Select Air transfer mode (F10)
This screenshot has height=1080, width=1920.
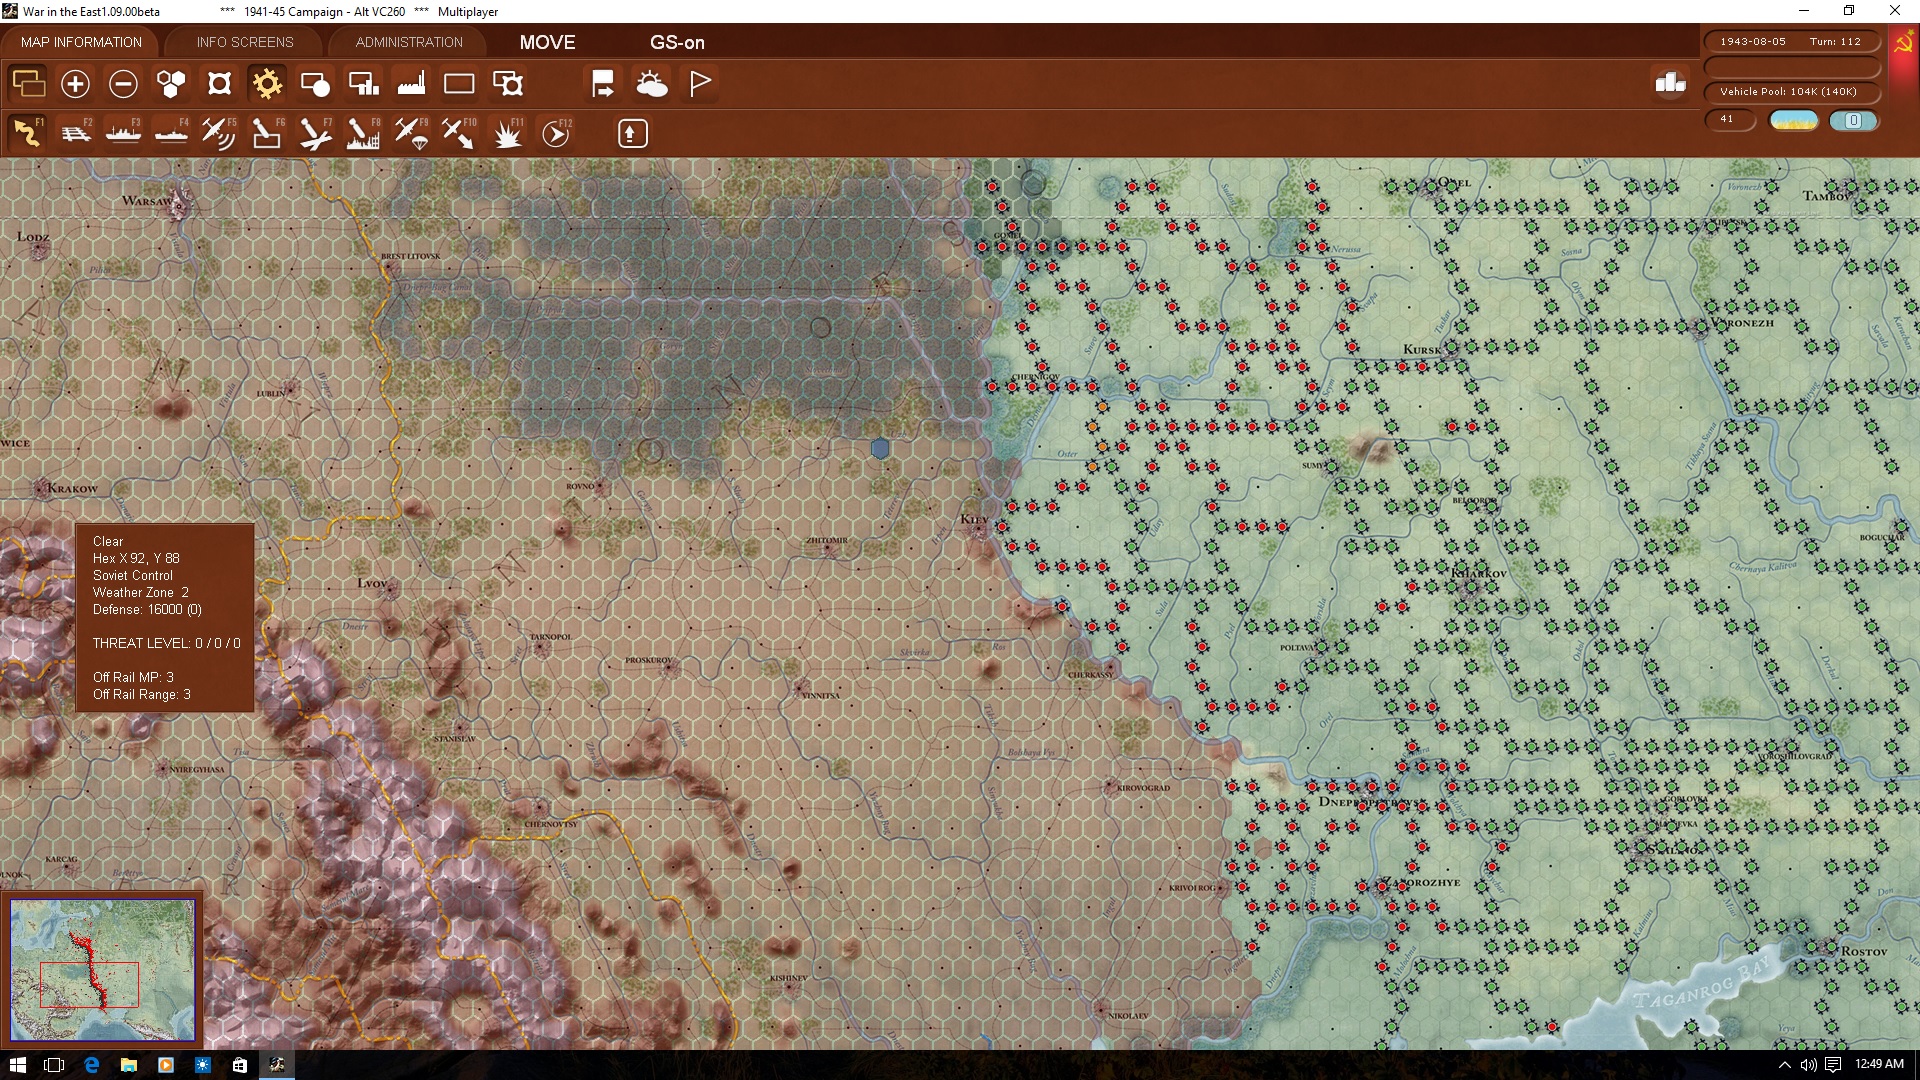pyautogui.click(x=459, y=133)
